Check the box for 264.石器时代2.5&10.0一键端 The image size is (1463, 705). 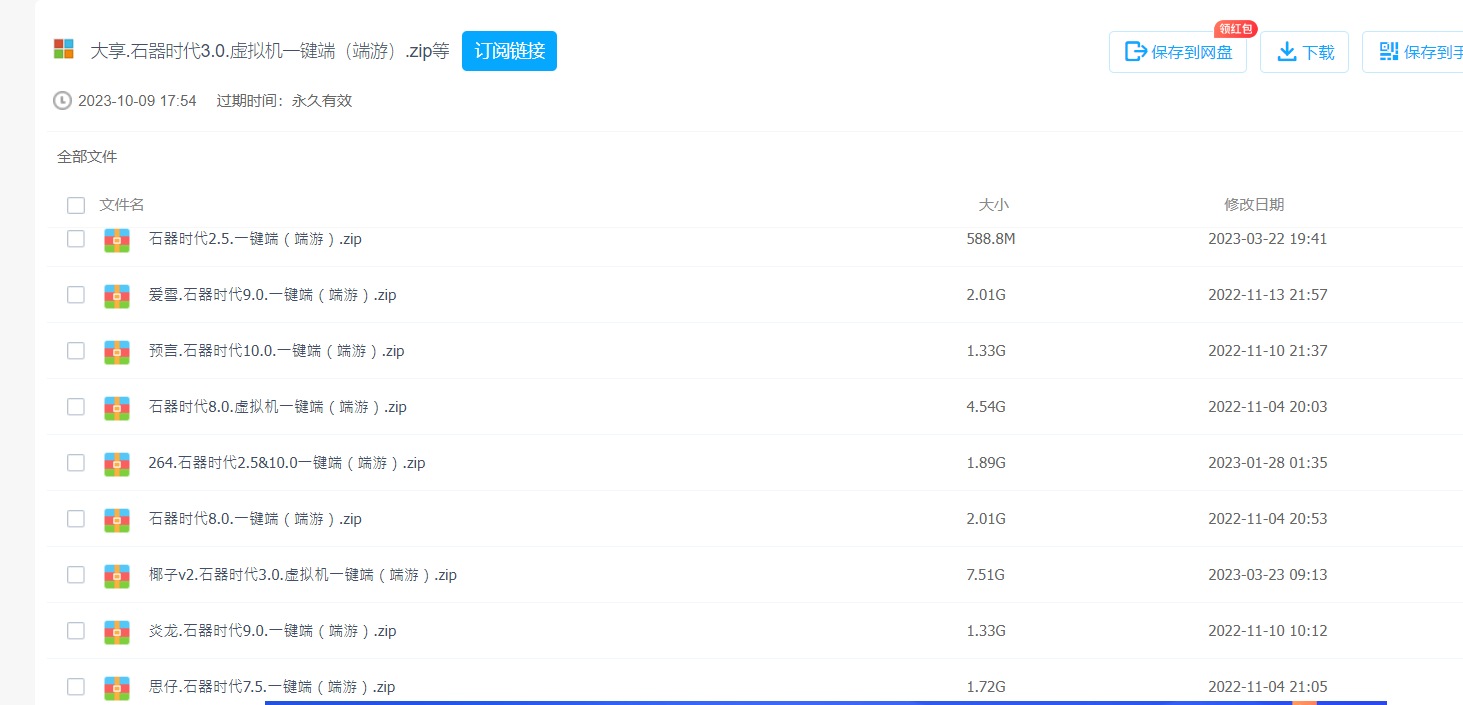coord(76,463)
